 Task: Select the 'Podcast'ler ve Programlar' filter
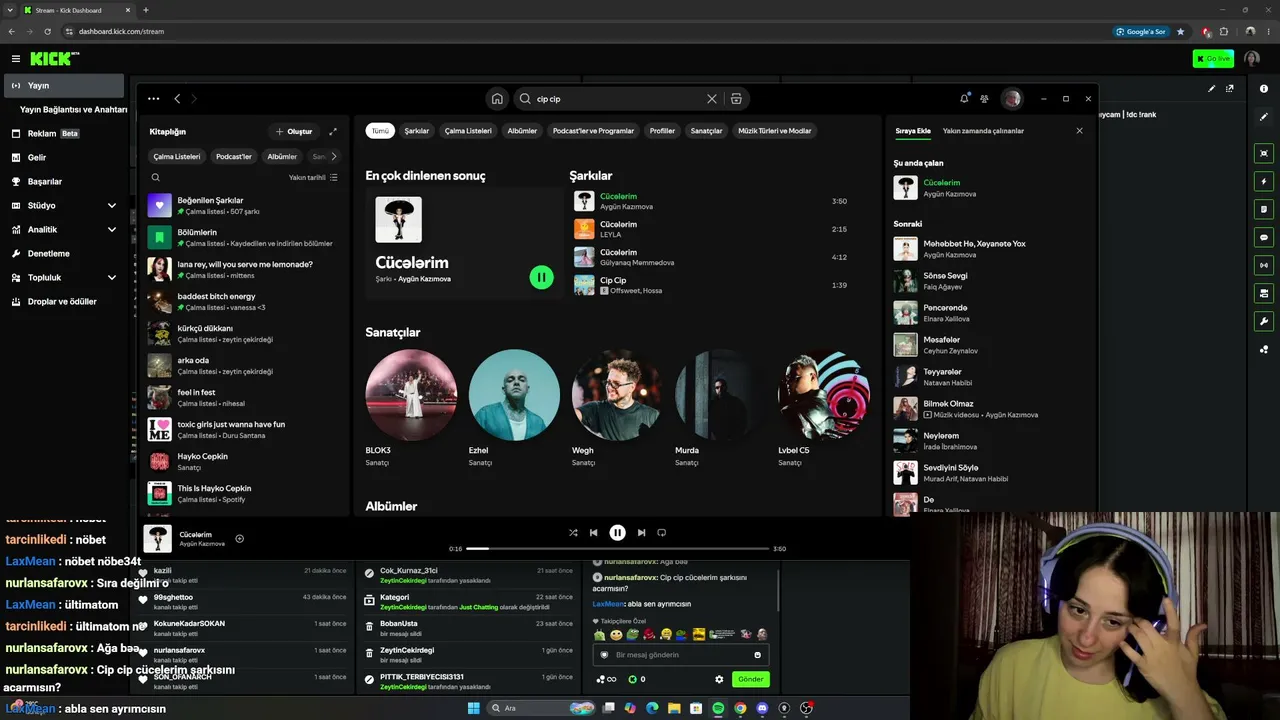click(x=593, y=131)
